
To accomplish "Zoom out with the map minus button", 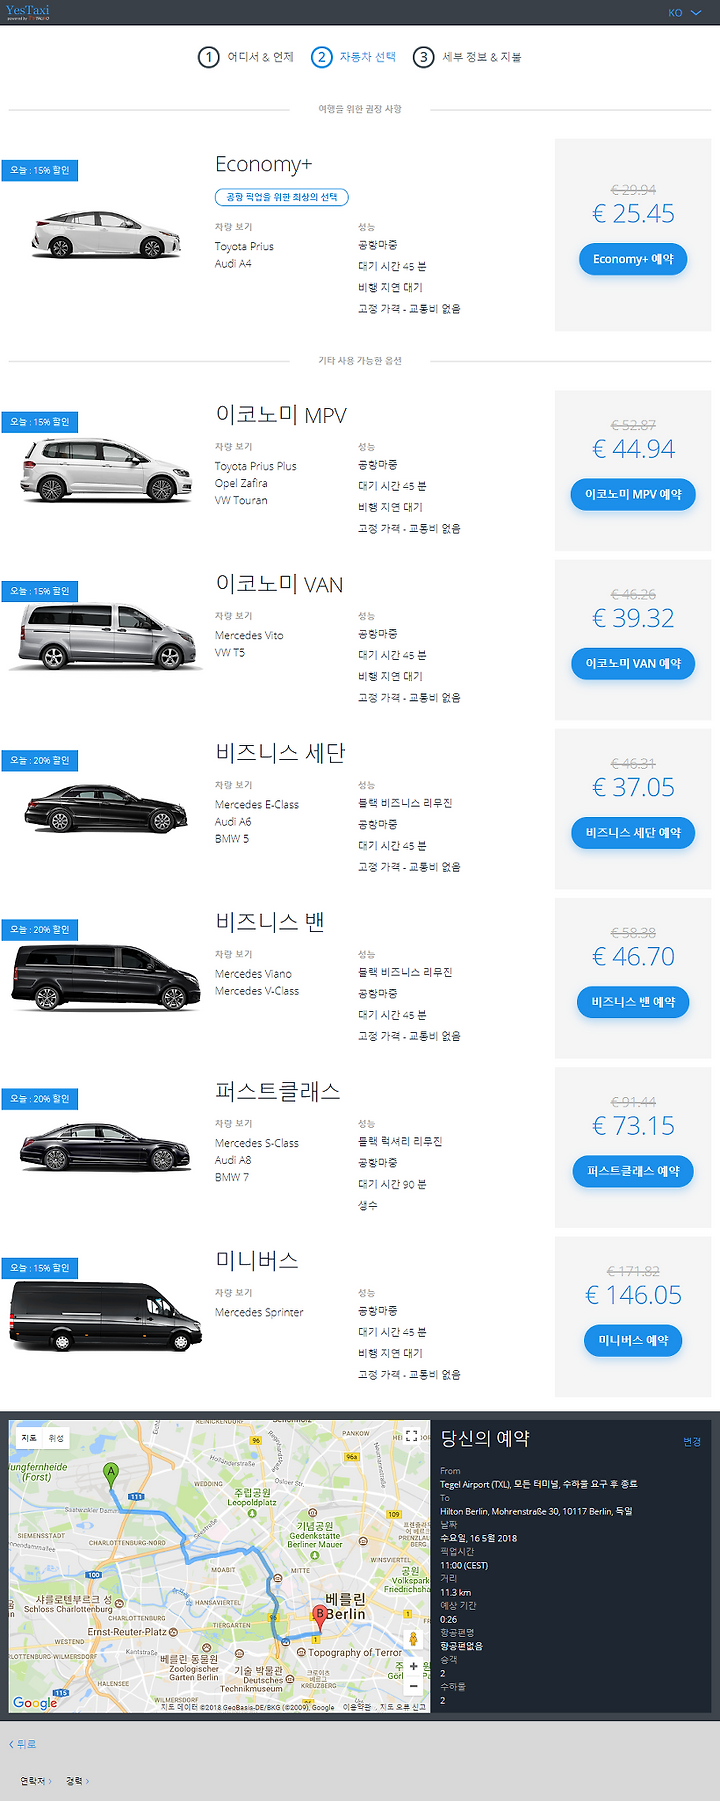I will pyautogui.click(x=413, y=1685).
